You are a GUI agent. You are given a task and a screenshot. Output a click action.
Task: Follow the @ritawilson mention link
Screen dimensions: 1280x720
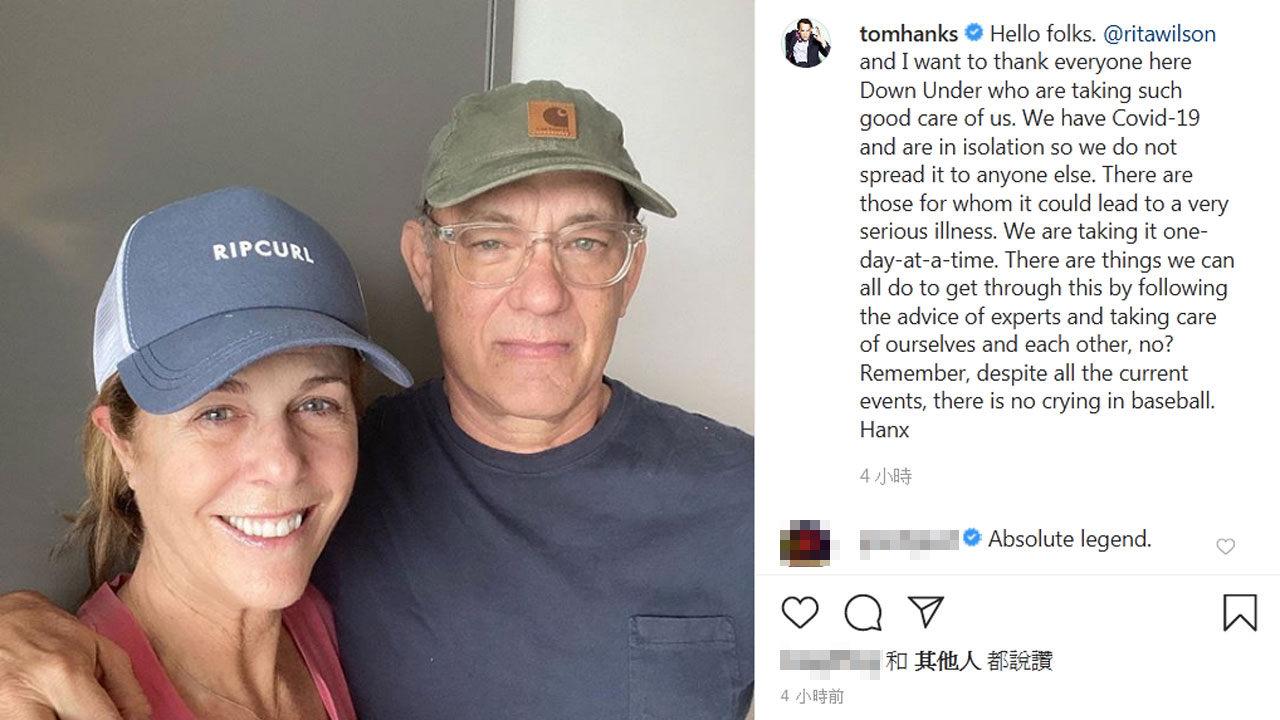point(1159,34)
